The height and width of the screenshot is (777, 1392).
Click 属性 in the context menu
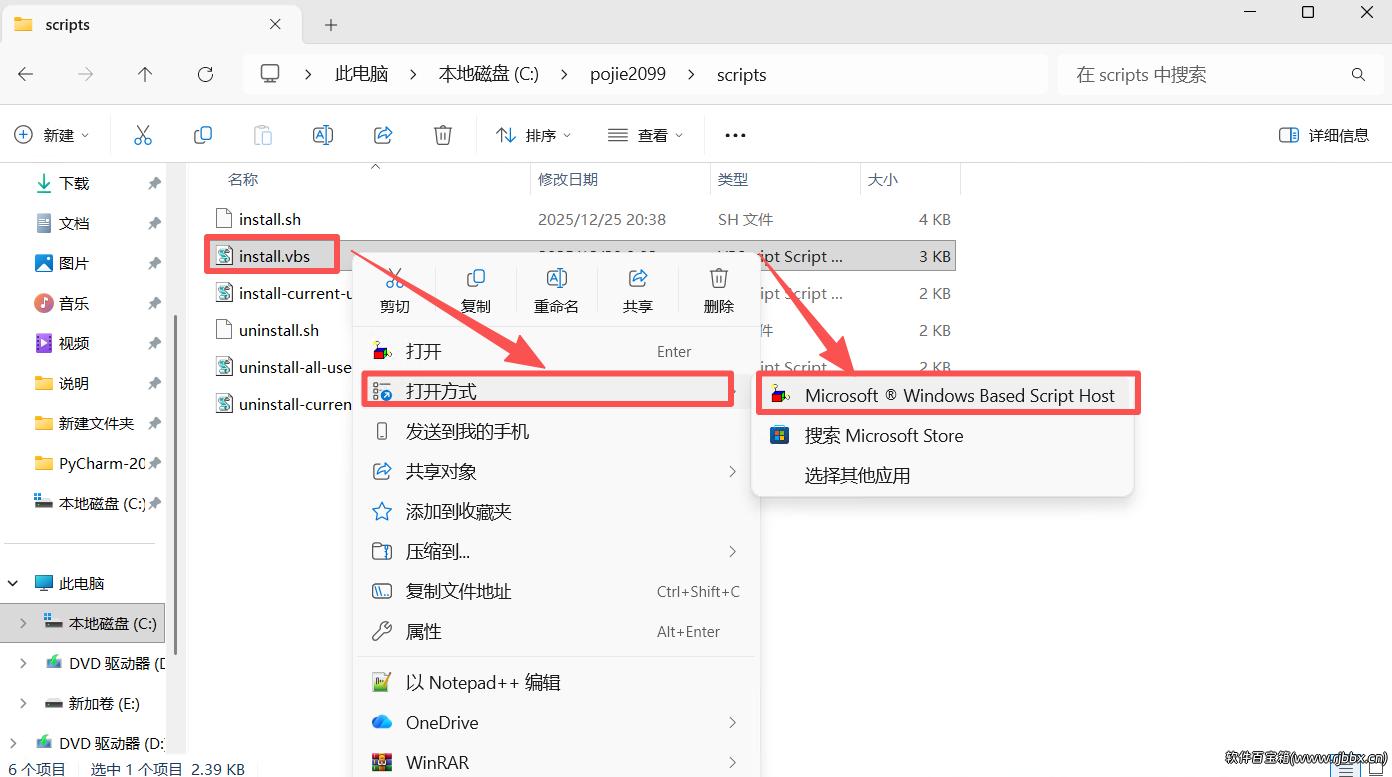pos(556,631)
